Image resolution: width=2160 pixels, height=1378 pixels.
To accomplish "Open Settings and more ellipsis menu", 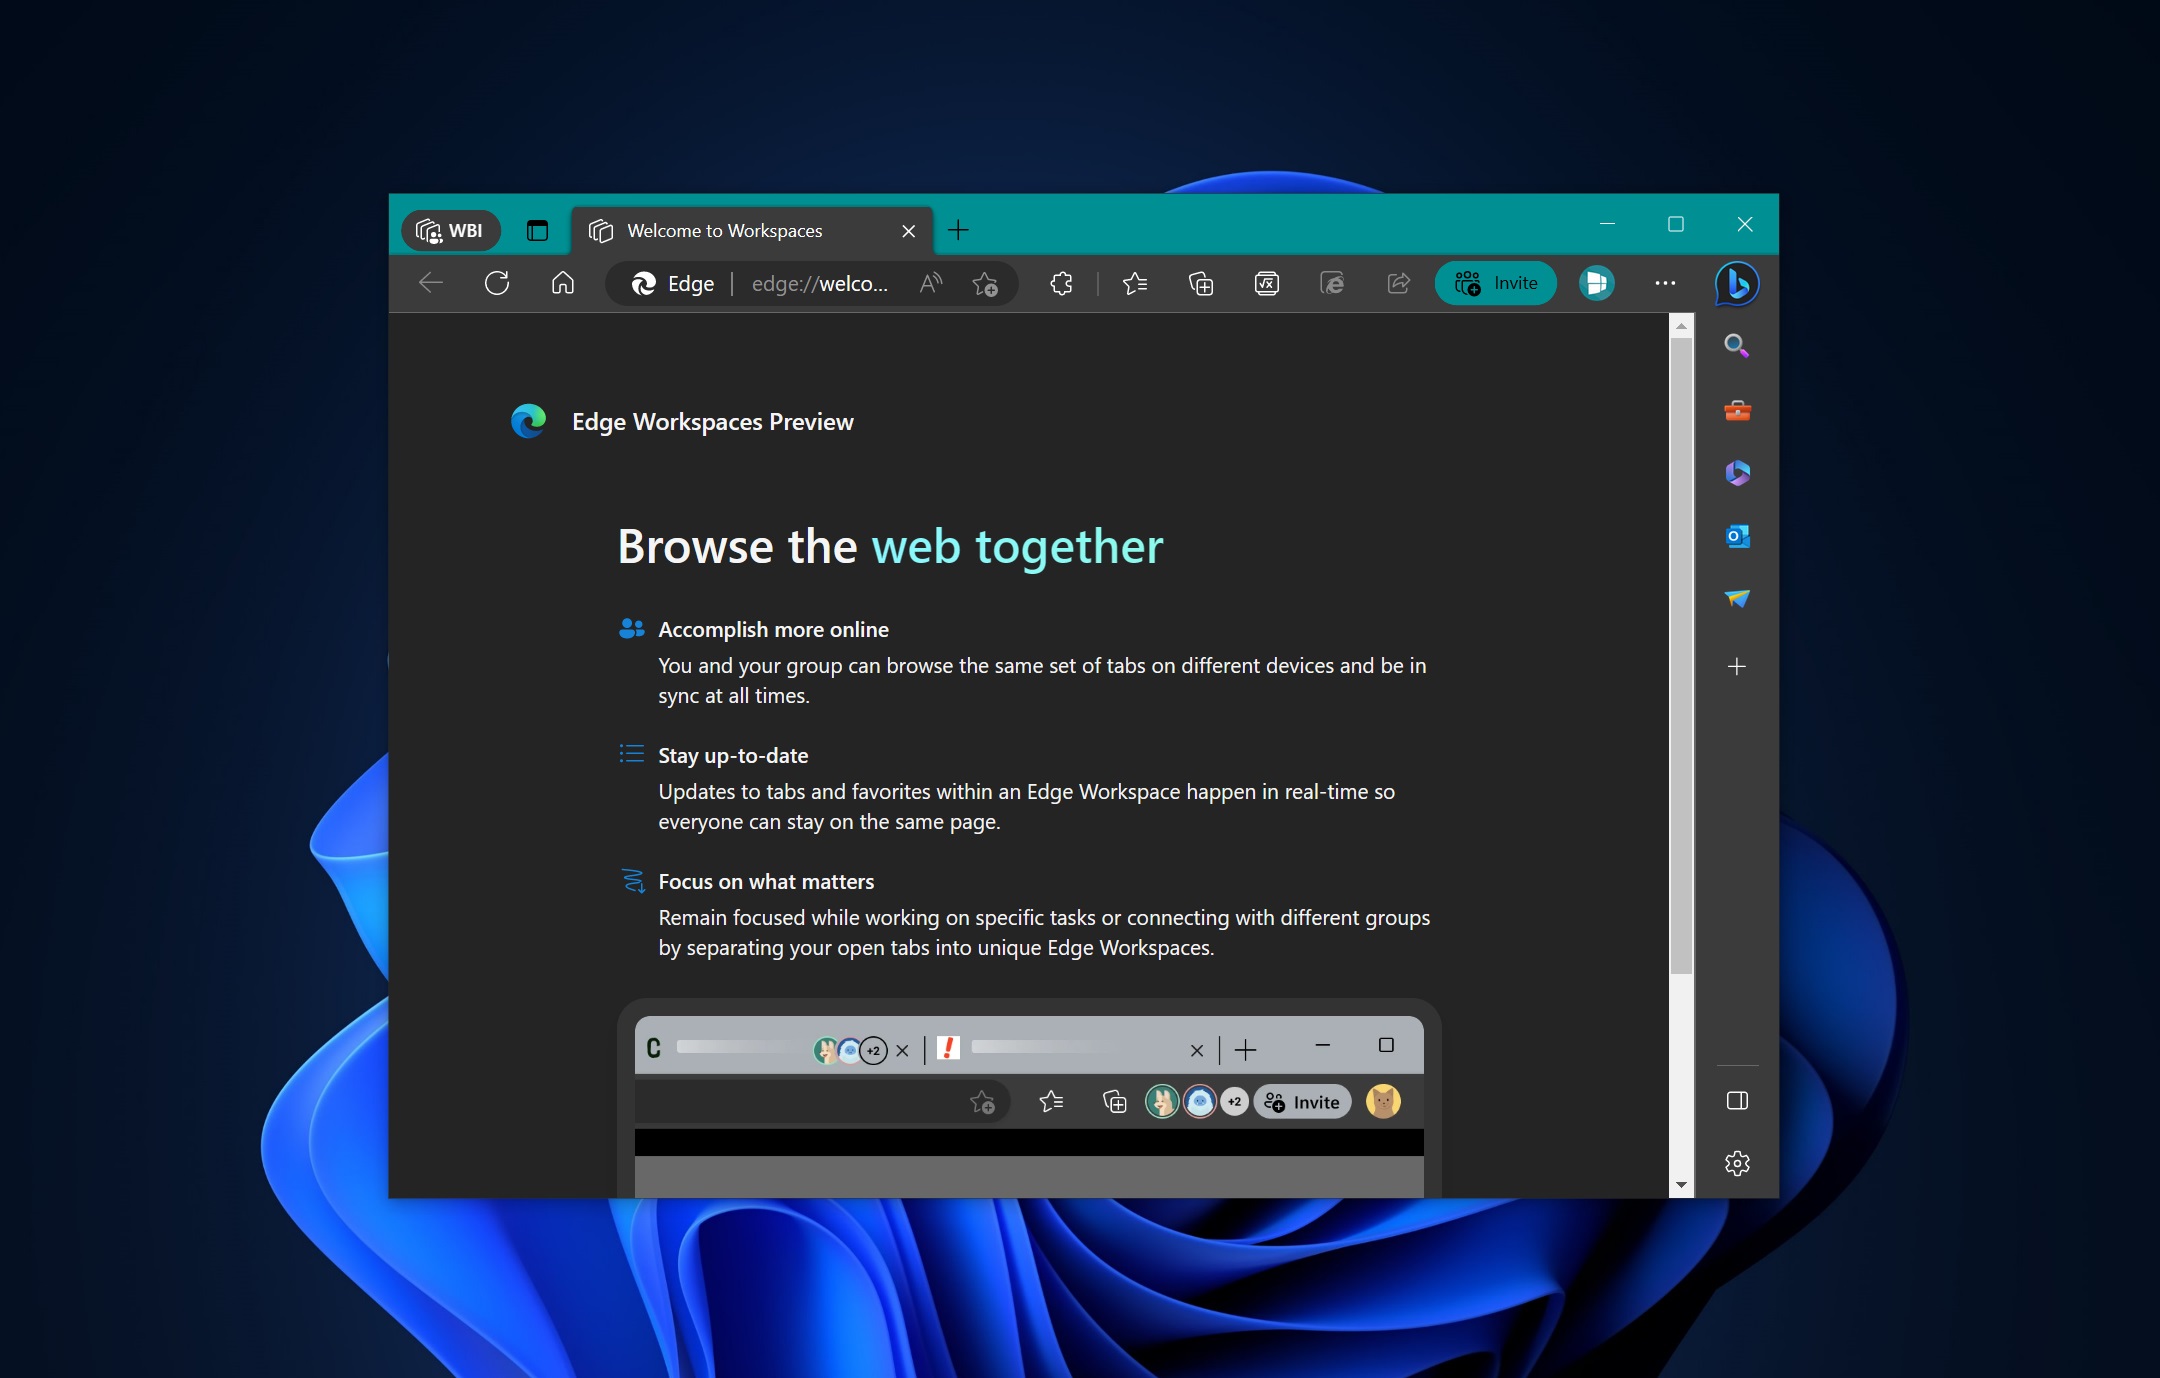I will tap(1665, 283).
